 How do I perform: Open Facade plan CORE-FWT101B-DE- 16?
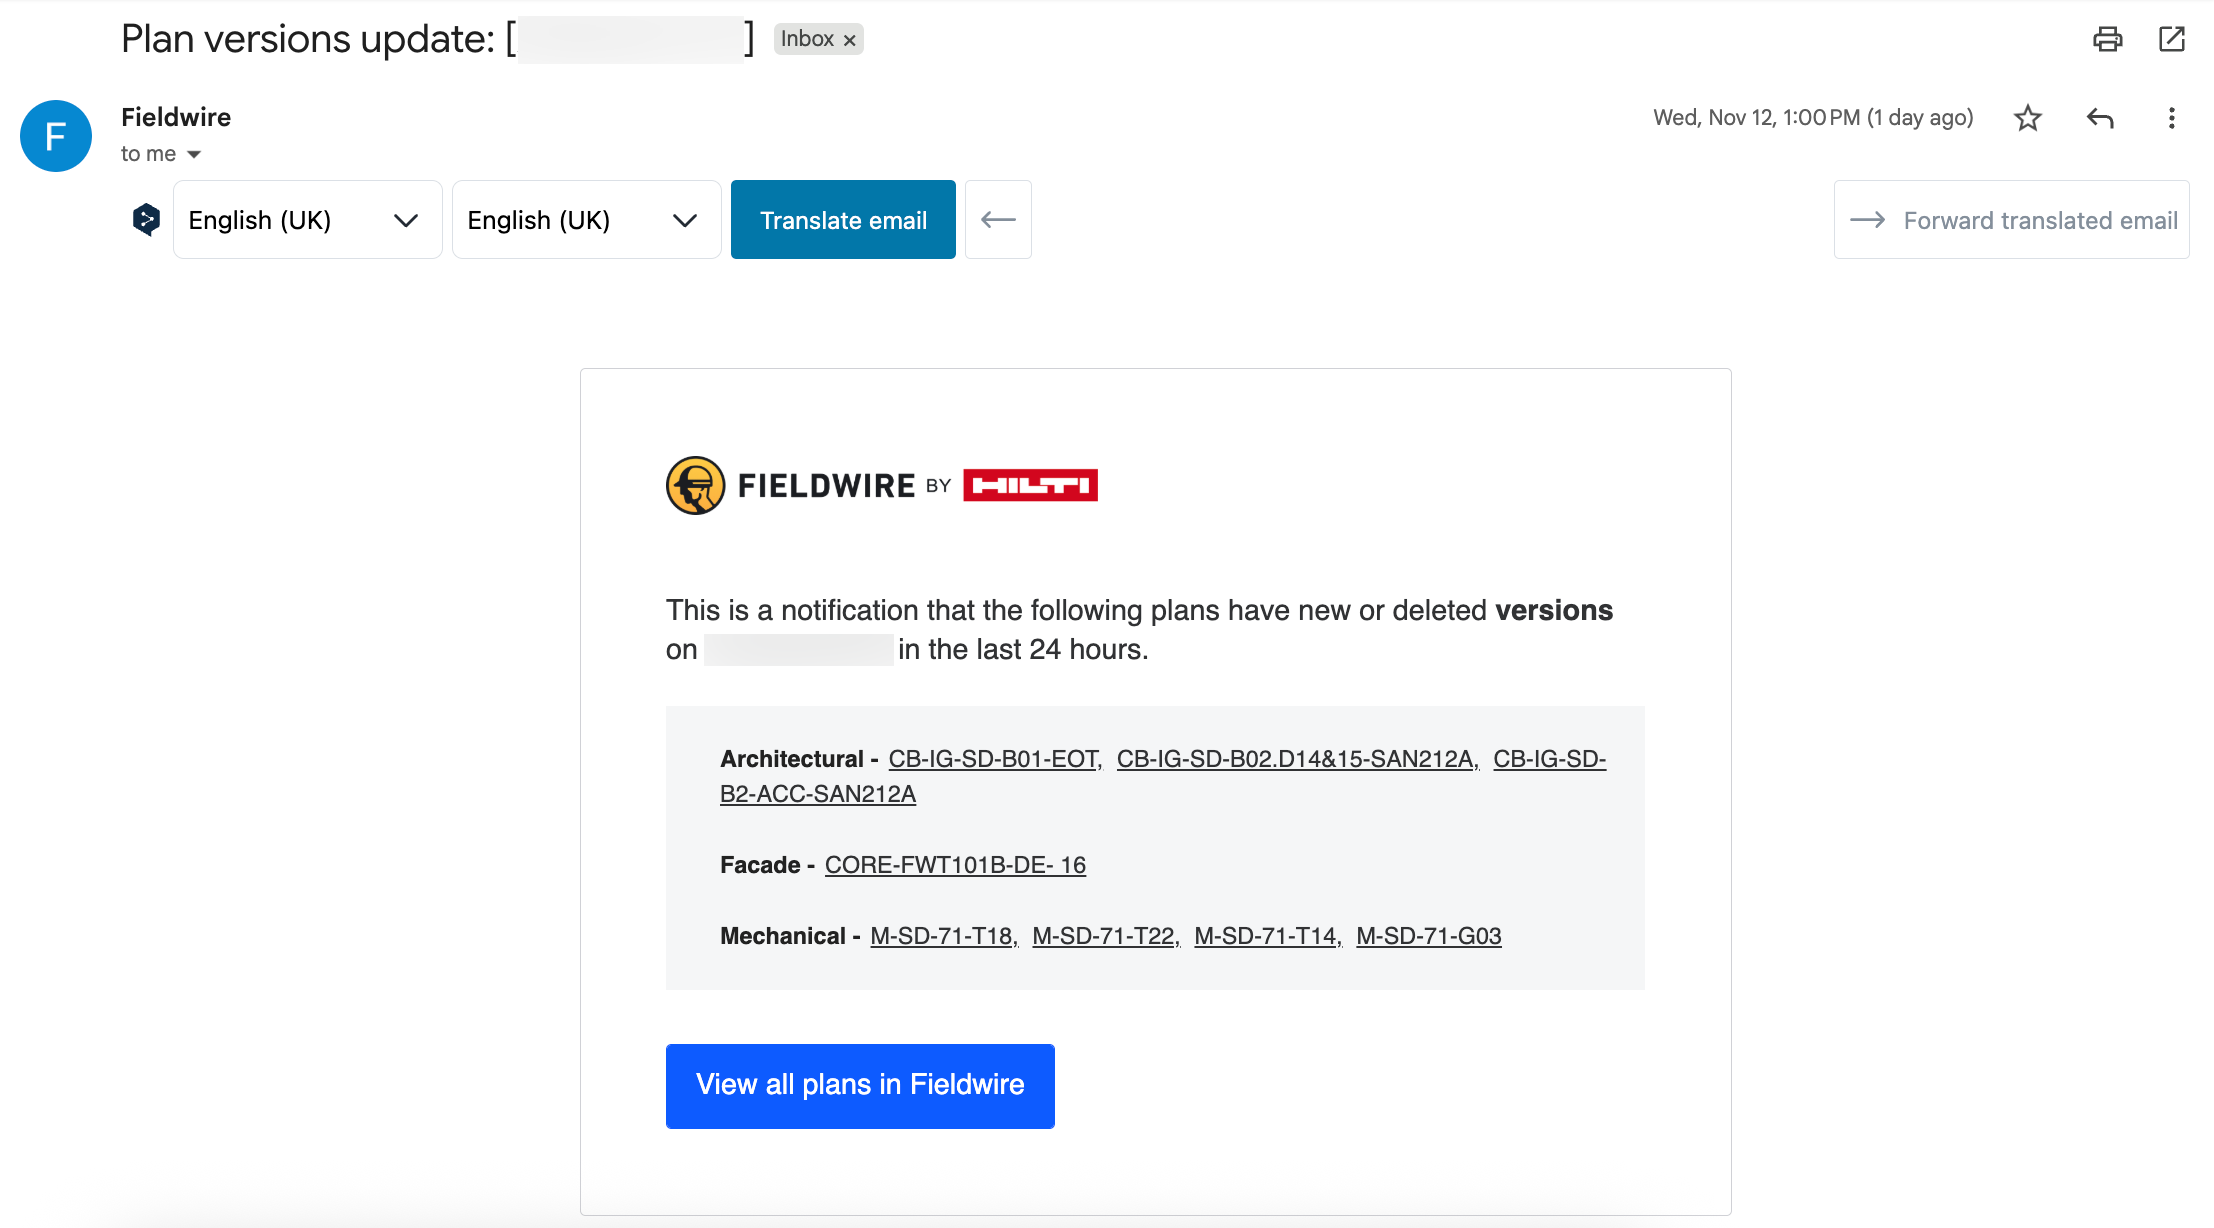(x=955, y=865)
